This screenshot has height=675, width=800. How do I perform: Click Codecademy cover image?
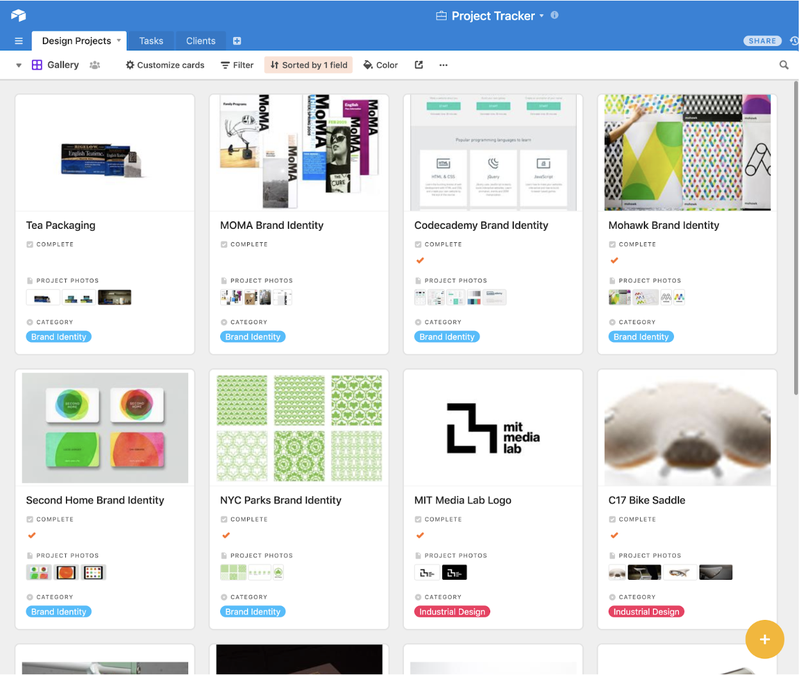pos(493,153)
